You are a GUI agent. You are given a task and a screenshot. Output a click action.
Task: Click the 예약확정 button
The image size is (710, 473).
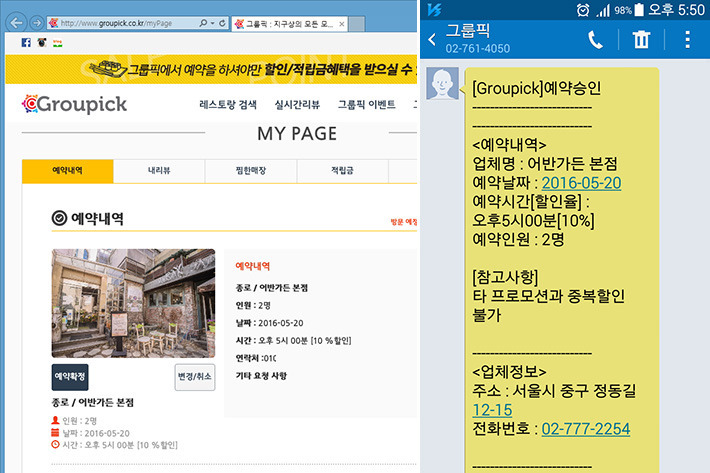pos(70,377)
